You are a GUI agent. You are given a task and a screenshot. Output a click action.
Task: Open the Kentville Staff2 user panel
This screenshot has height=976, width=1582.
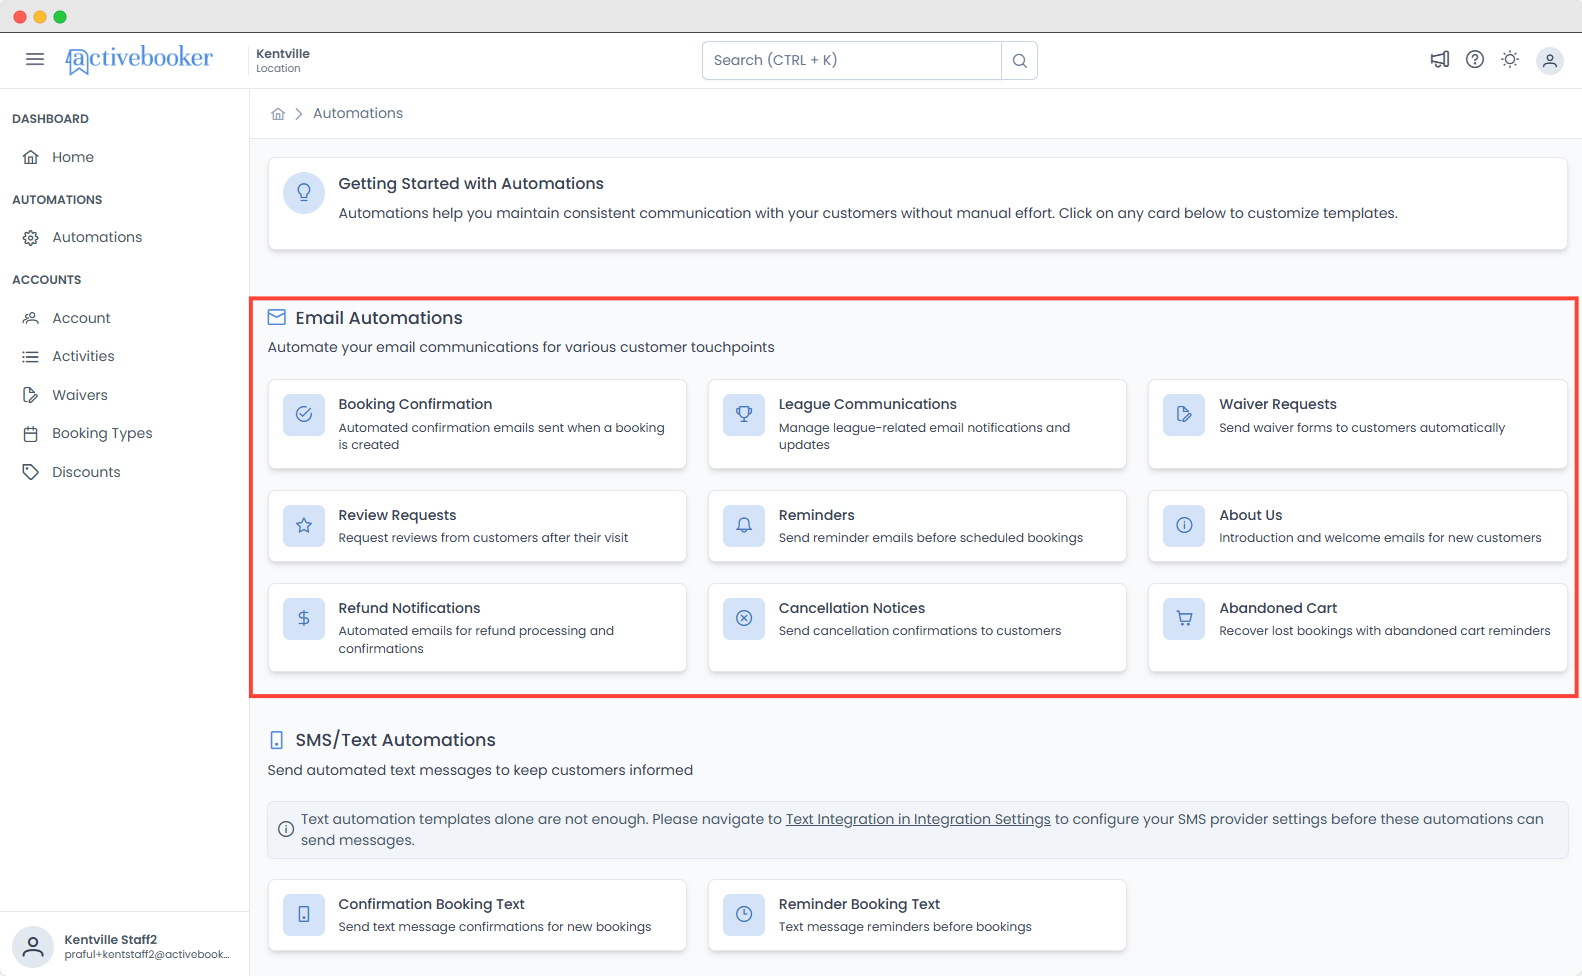124,946
